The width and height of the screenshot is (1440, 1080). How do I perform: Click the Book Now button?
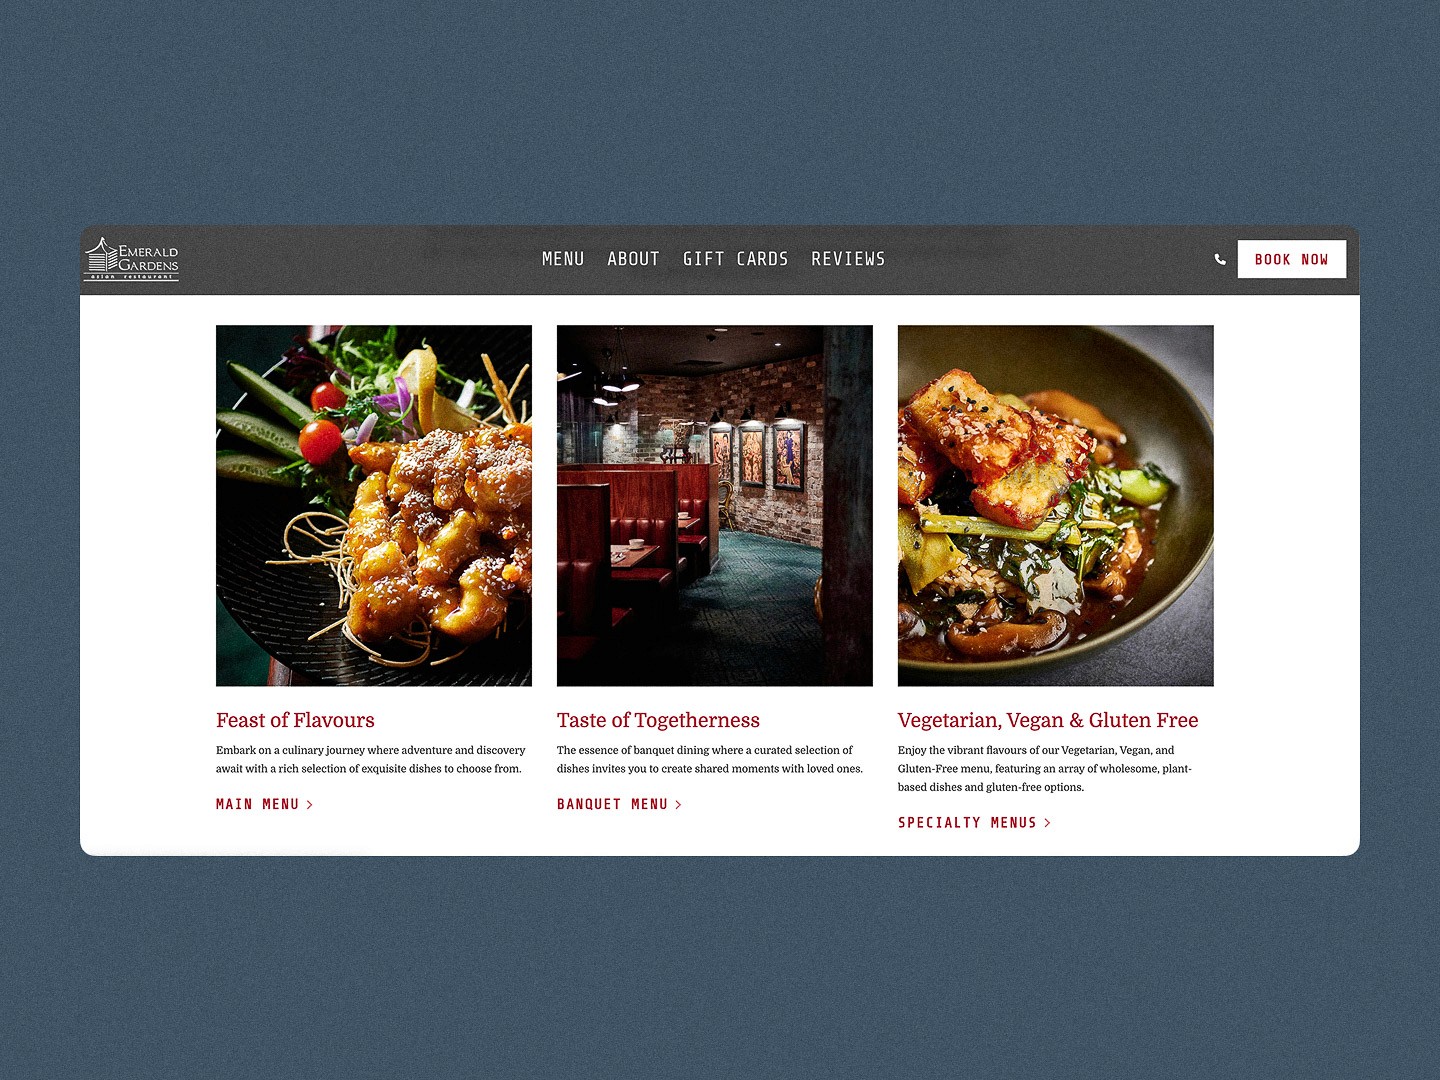point(1291,259)
